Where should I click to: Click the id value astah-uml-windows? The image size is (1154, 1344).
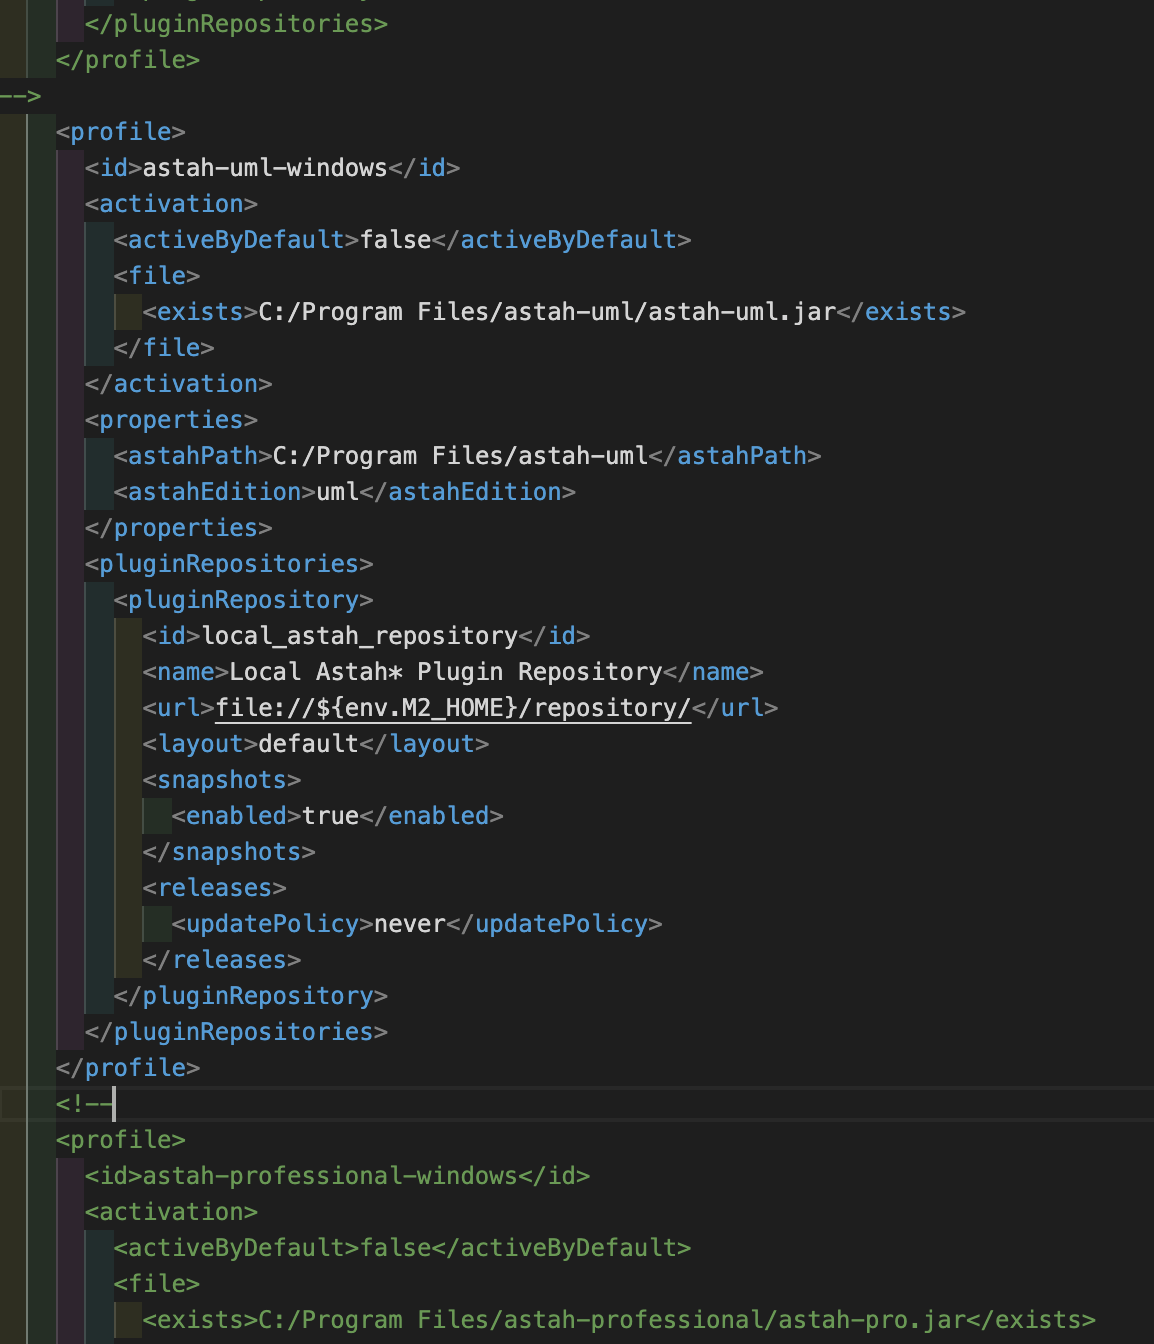click(x=265, y=167)
